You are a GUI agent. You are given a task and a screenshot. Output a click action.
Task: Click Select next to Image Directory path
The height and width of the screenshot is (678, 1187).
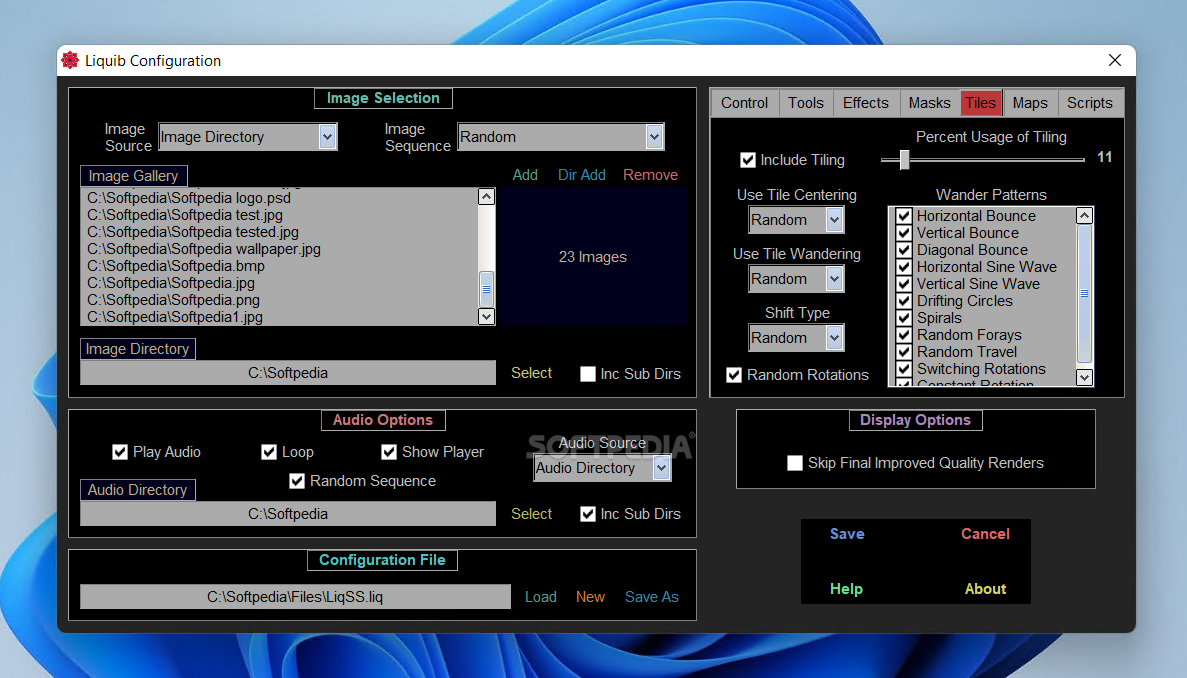click(531, 373)
